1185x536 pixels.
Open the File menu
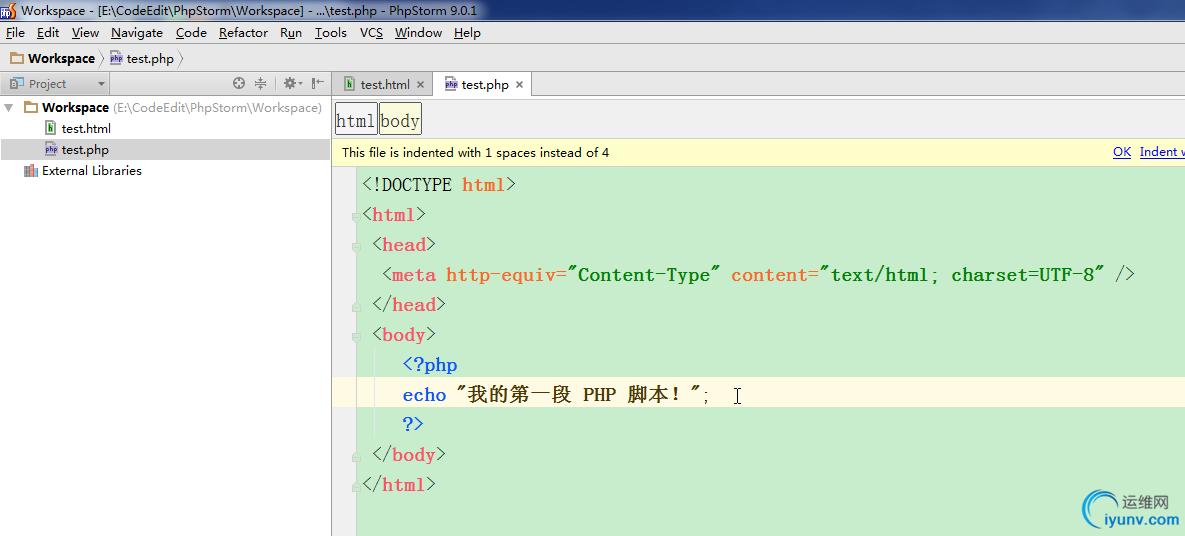click(x=15, y=33)
